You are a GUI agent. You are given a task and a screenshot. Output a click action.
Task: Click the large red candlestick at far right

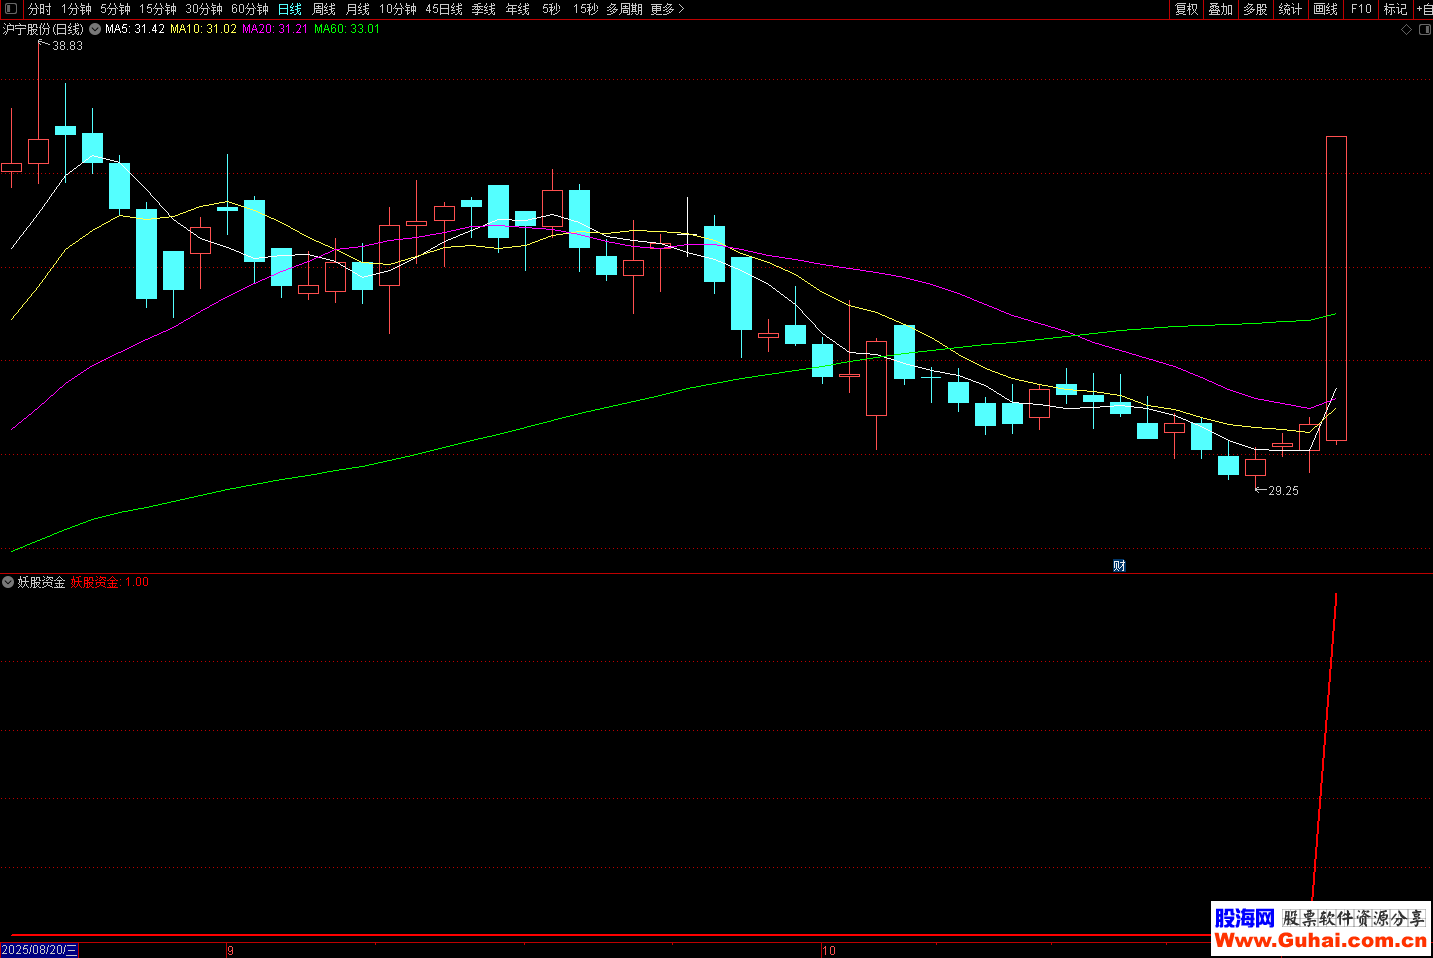pos(1336,288)
